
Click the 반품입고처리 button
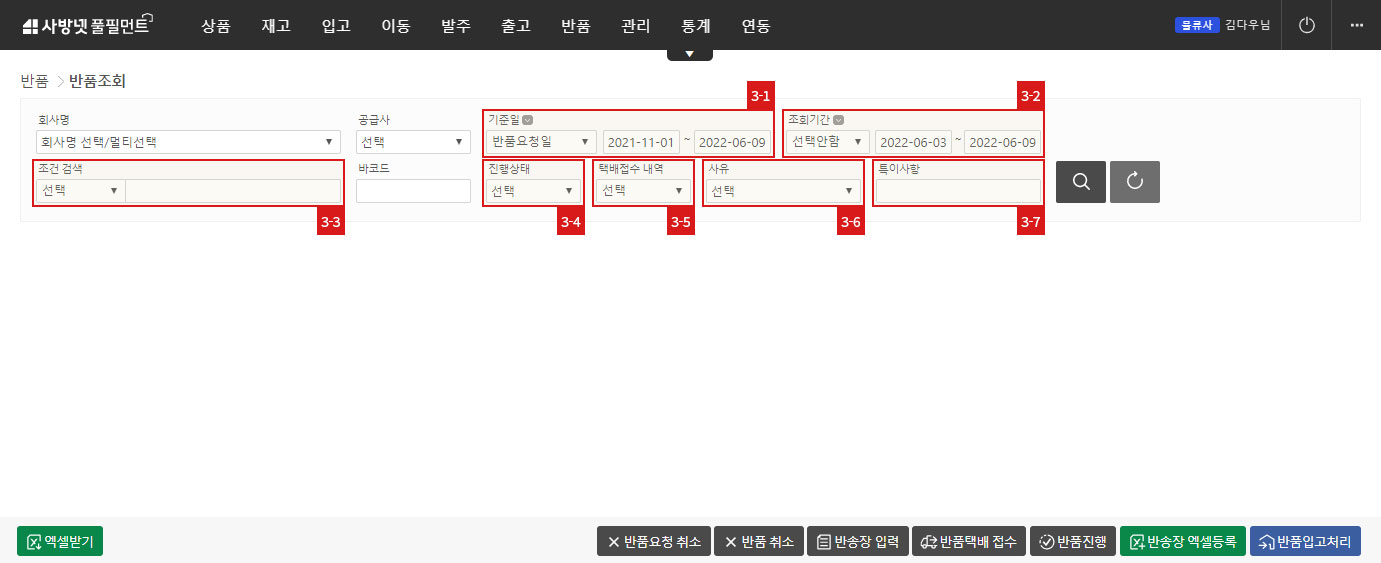tap(1305, 542)
